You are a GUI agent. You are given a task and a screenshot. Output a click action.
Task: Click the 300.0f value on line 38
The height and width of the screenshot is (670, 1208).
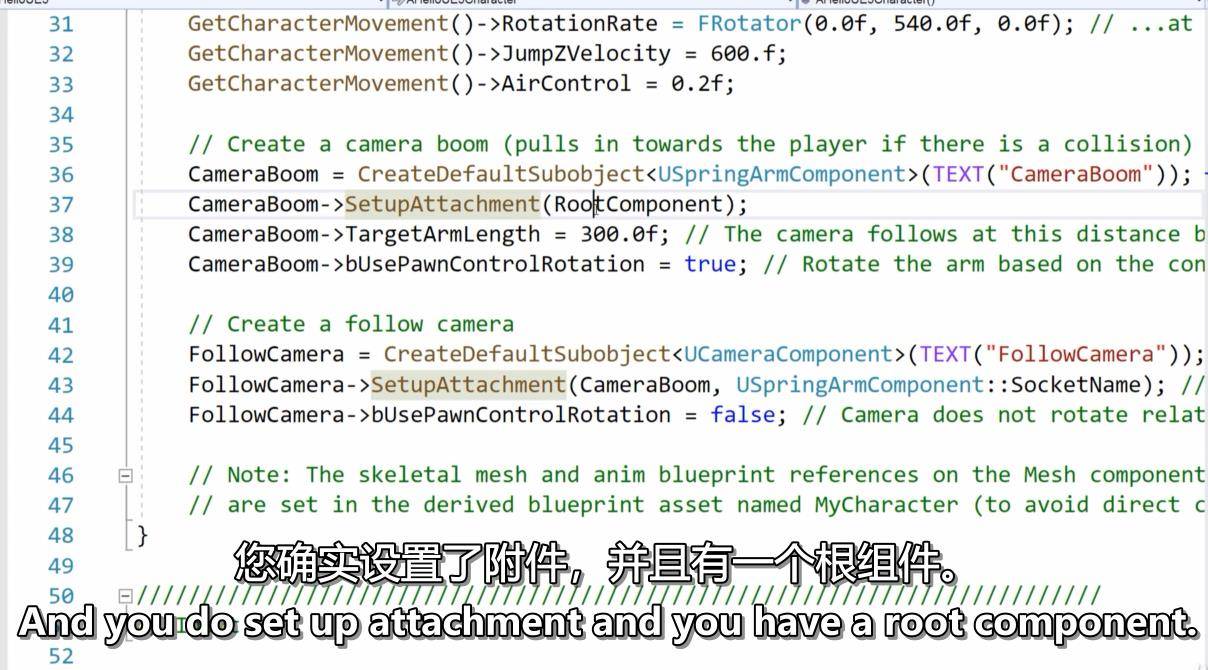(619, 235)
